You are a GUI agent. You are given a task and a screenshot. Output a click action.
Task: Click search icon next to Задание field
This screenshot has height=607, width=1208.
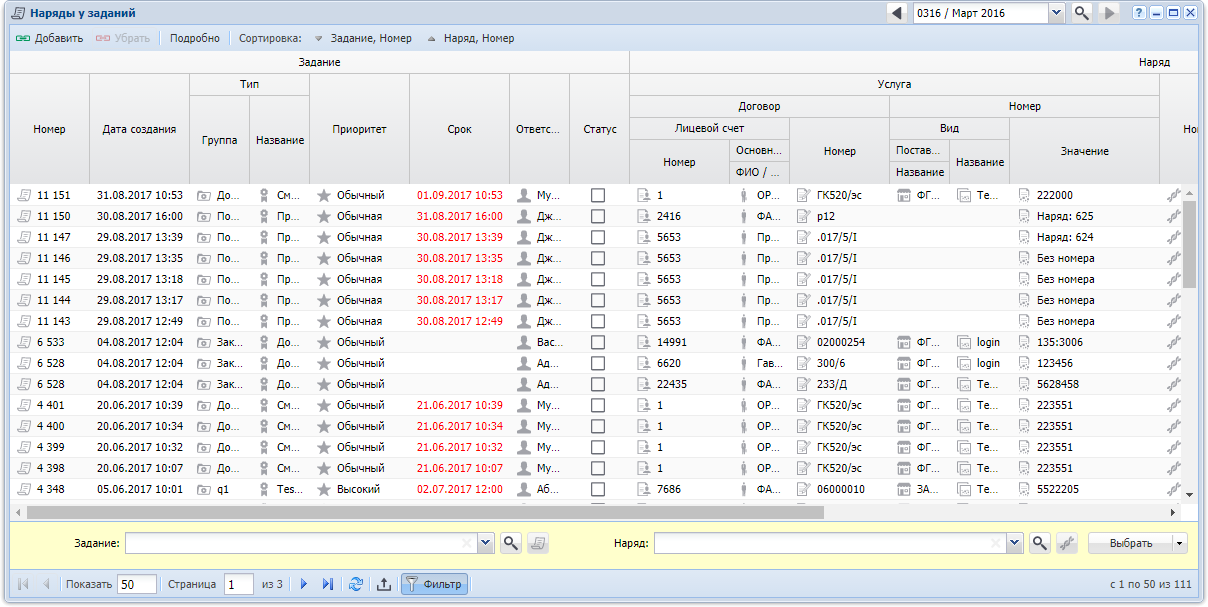point(511,543)
